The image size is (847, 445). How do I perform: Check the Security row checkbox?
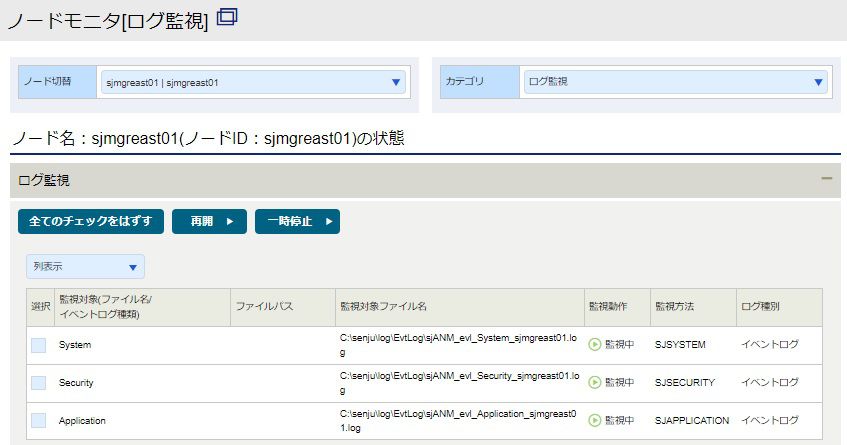click(x=38, y=383)
